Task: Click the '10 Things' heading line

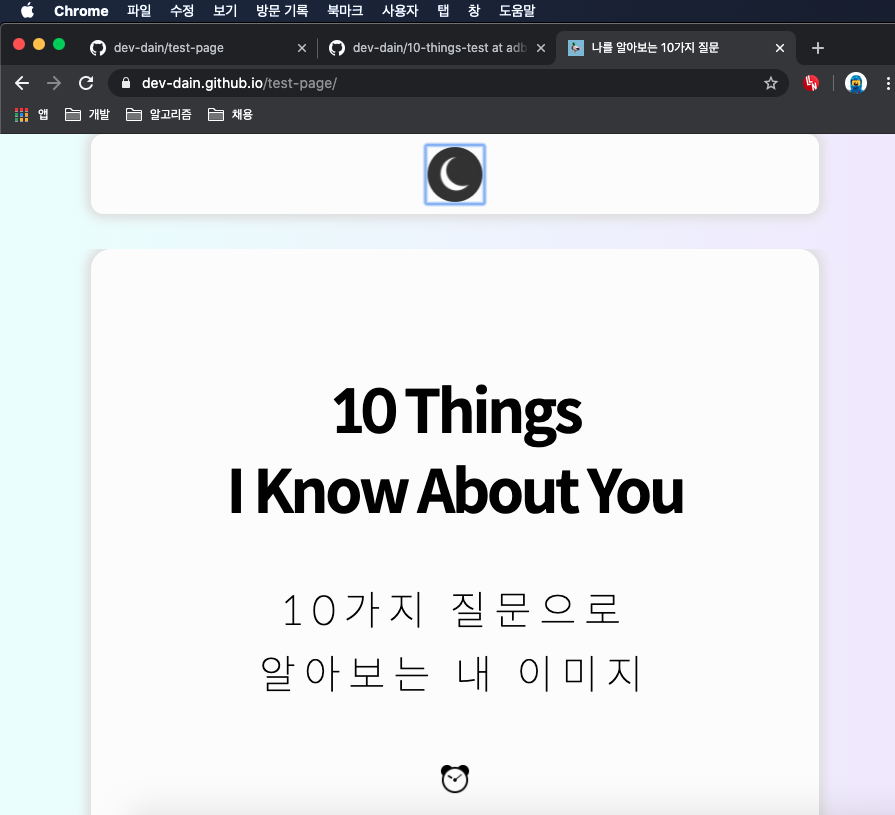Action: coord(457,413)
